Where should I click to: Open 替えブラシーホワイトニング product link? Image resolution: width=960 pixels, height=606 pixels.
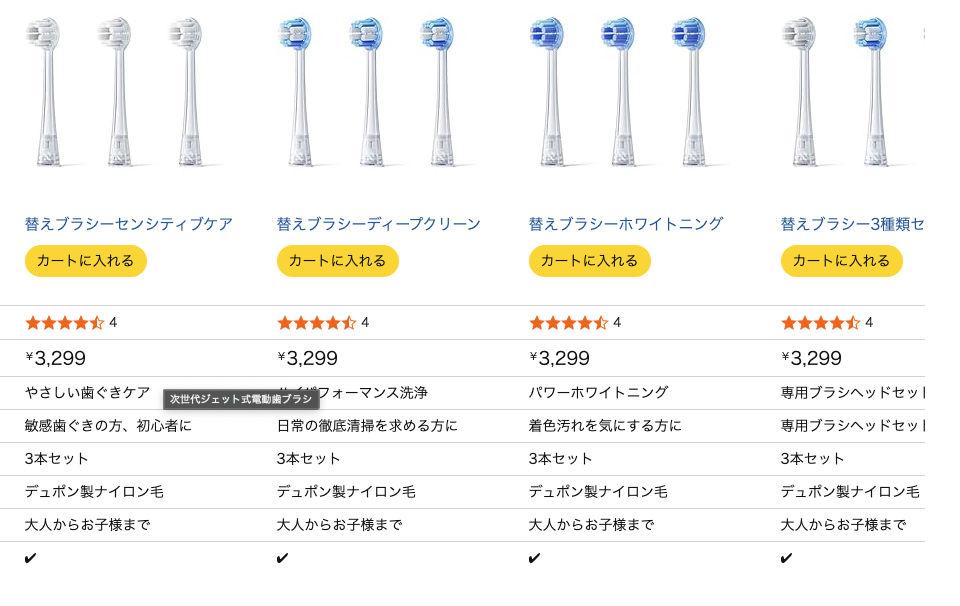(x=626, y=224)
